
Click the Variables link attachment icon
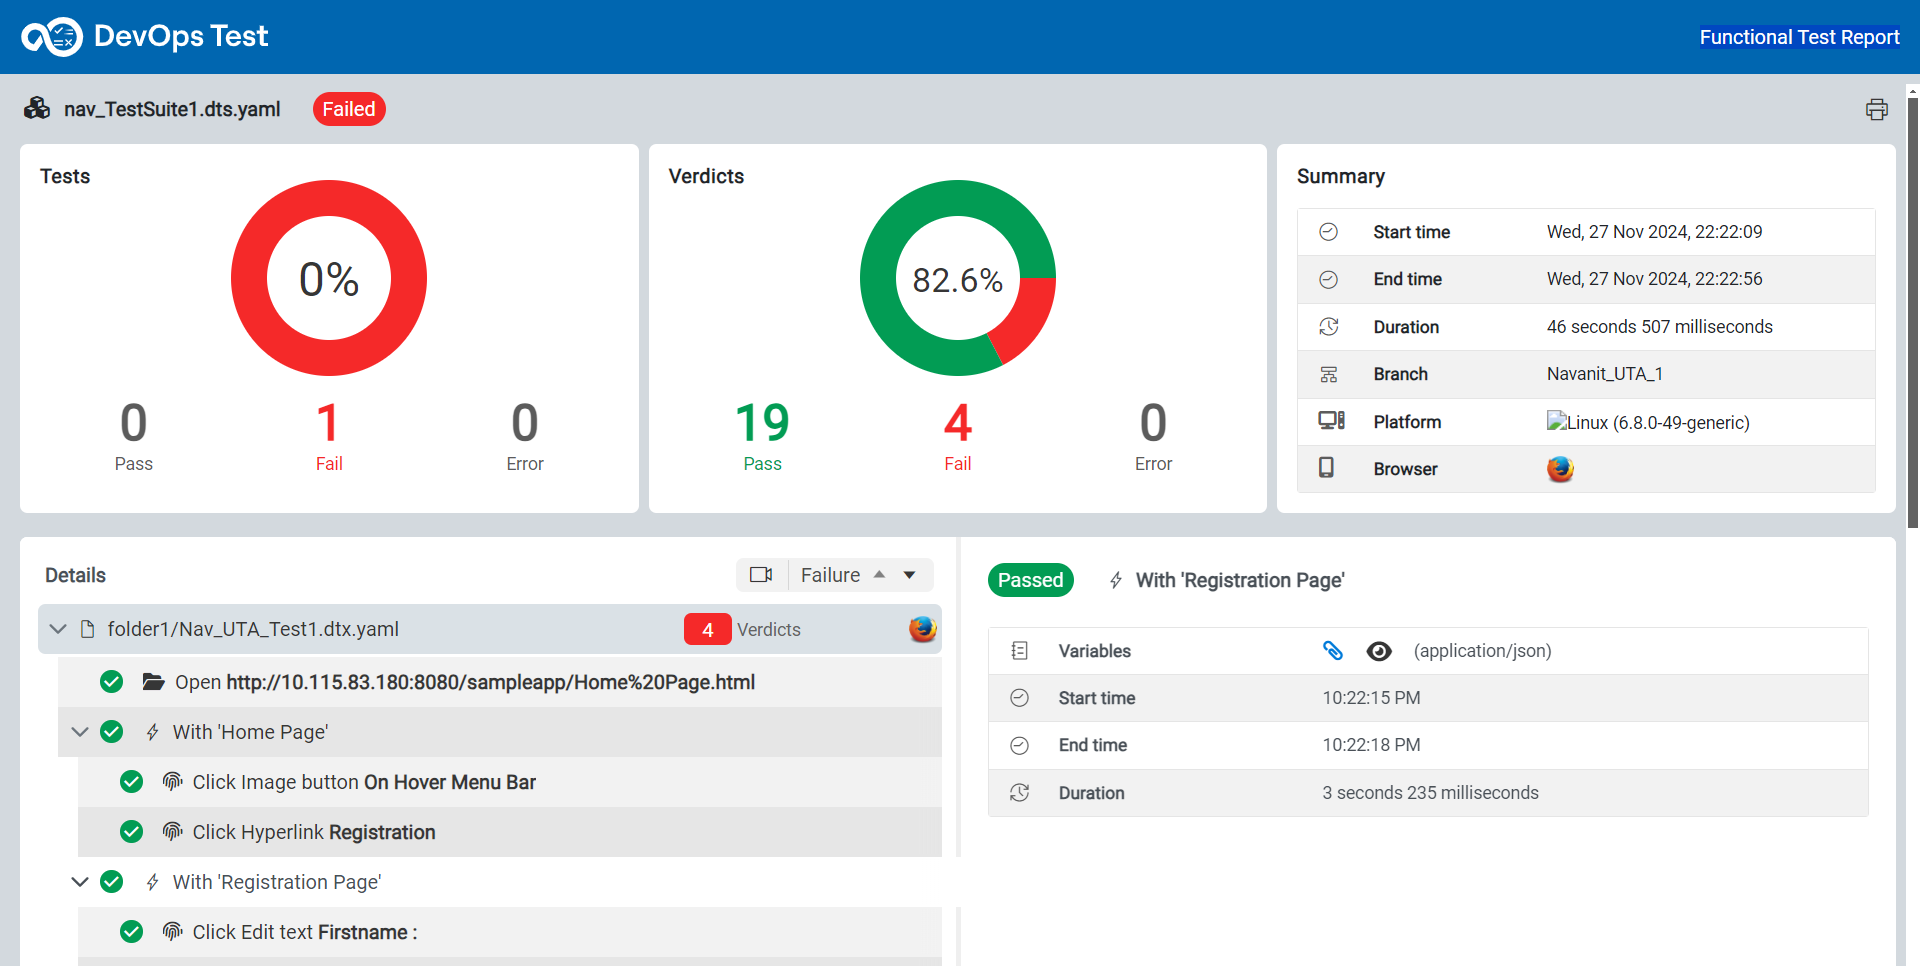(x=1332, y=651)
